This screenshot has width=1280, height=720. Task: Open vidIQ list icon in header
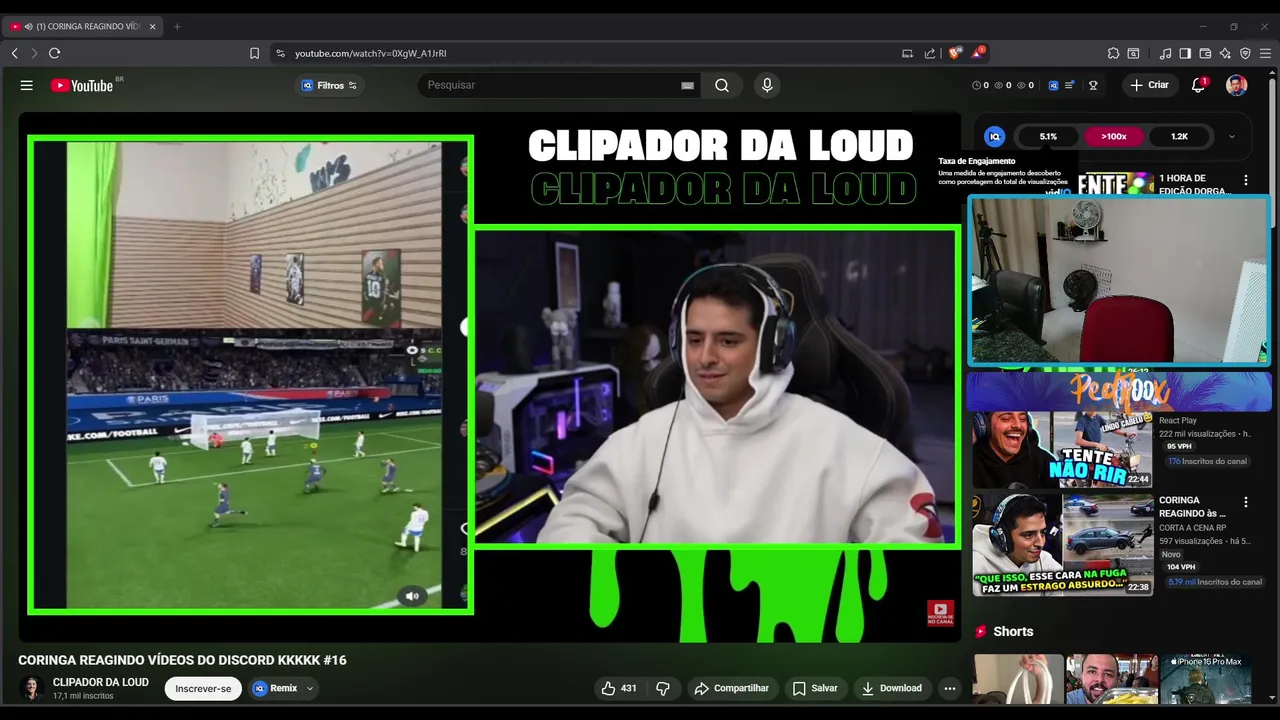pos(1070,85)
